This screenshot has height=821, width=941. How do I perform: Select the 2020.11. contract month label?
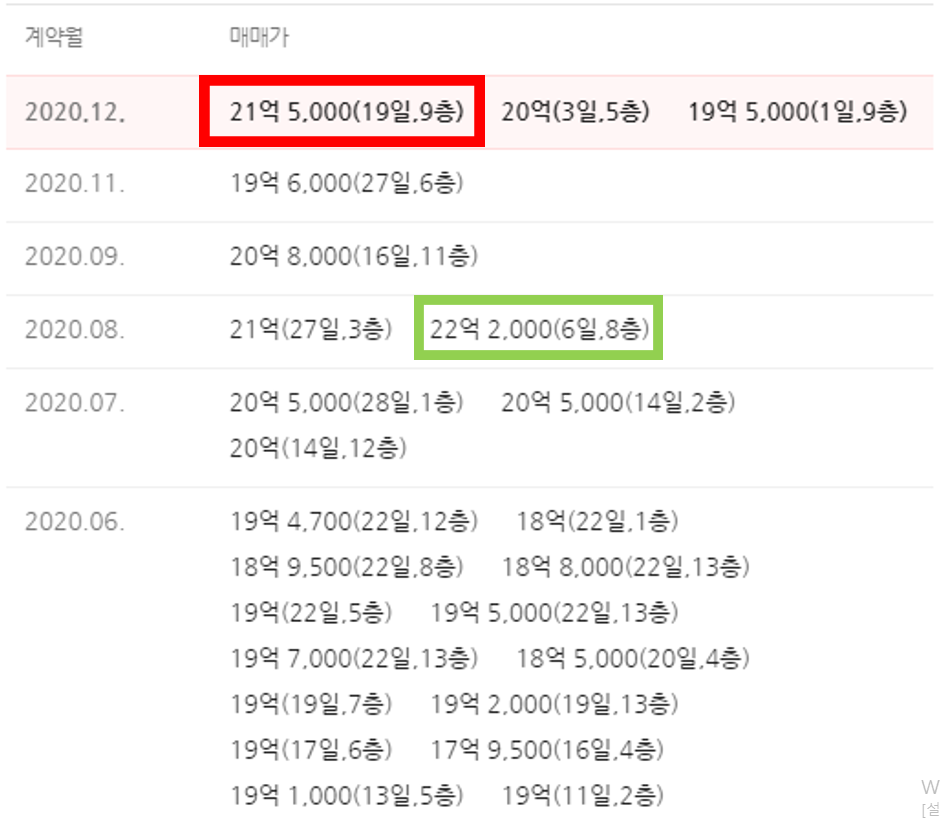coord(75,183)
